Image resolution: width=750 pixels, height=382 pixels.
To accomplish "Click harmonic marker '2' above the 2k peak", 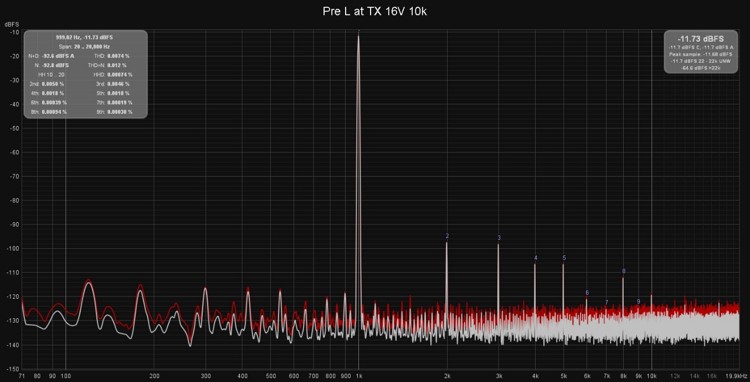I will 447,236.
